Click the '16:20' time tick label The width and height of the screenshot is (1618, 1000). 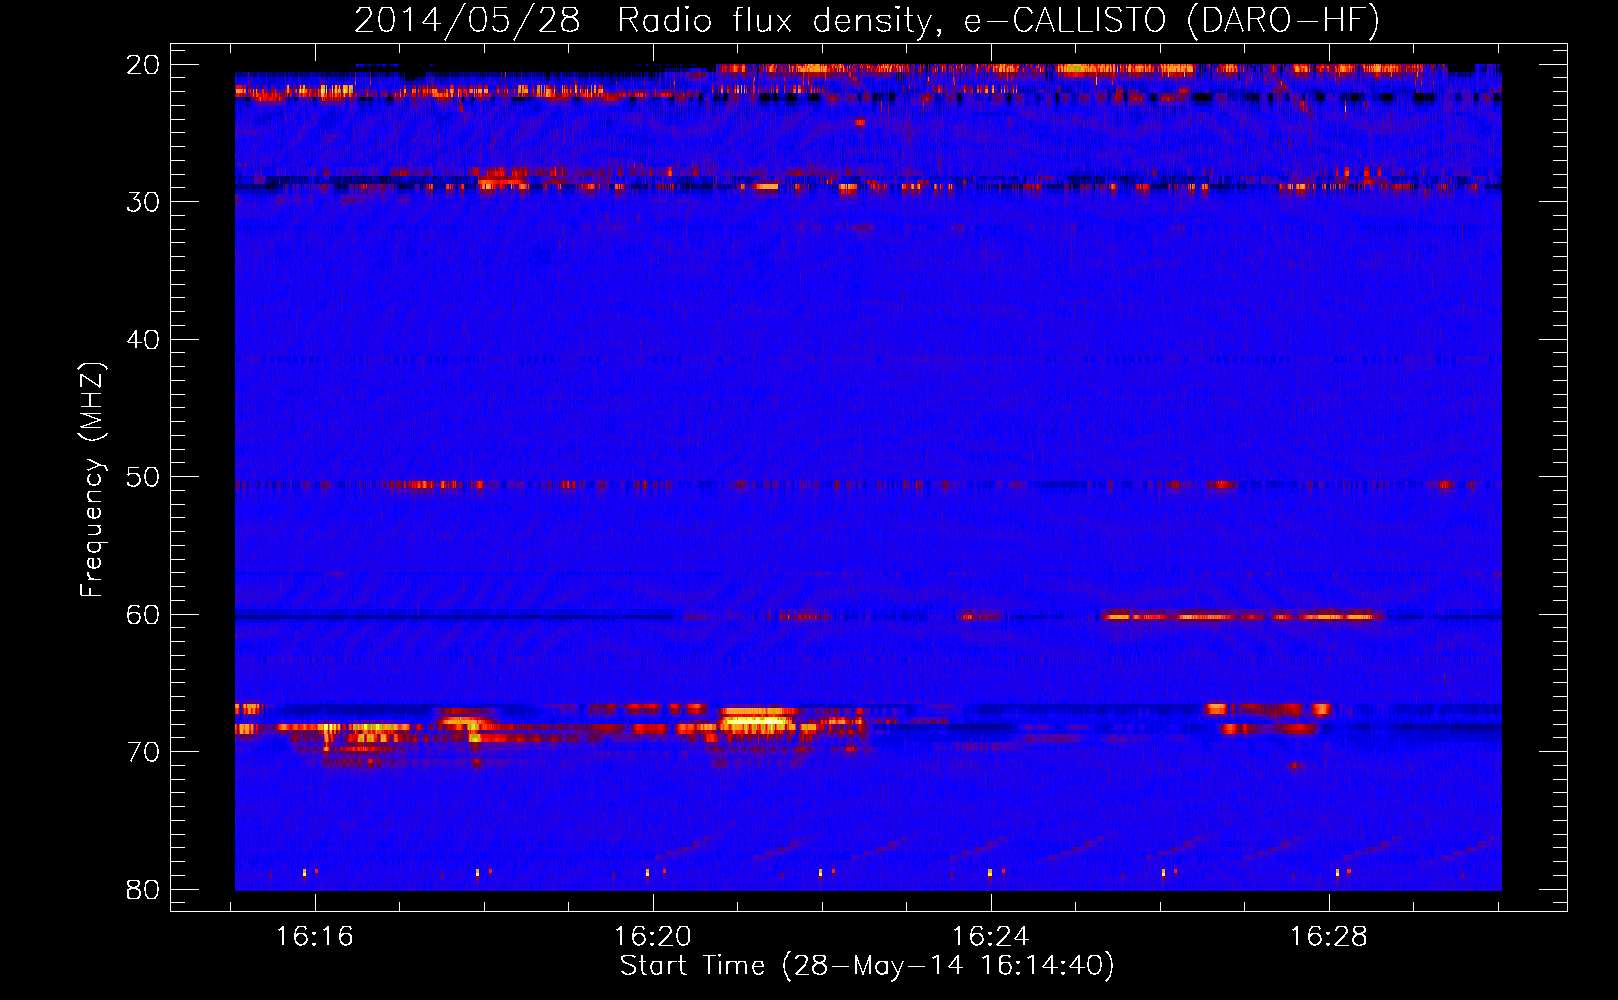coord(653,937)
